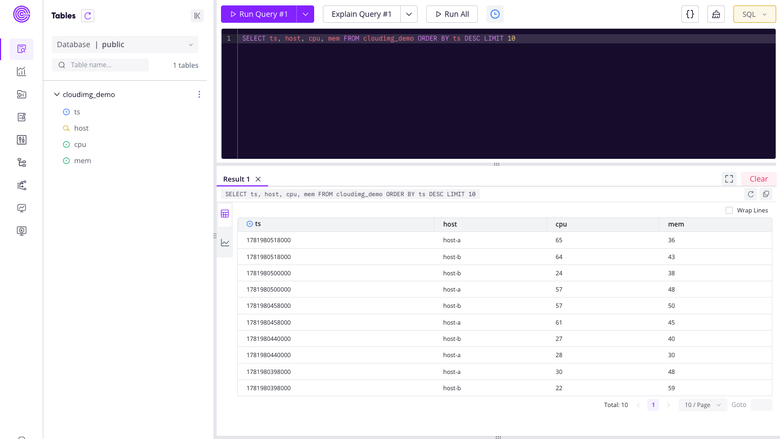The width and height of the screenshot is (780, 439).
Task: Select the ts column in table tree
Action: [77, 112]
